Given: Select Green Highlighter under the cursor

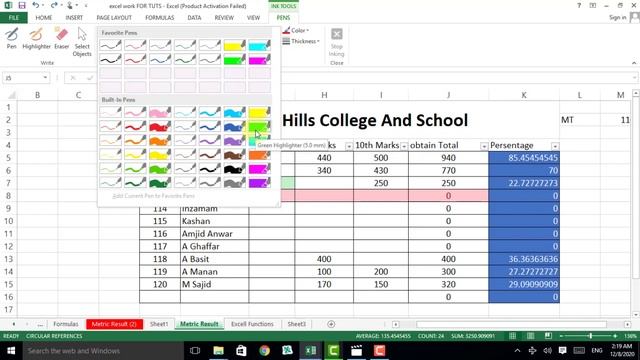Looking at the screenshot, I should tap(260, 127).
